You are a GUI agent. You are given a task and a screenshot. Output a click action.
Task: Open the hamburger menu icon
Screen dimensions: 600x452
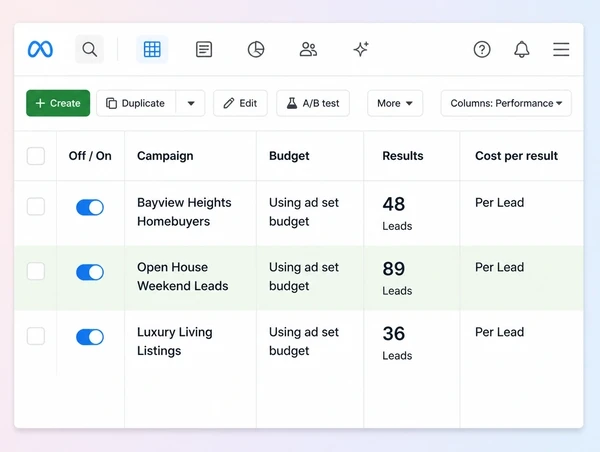(x=561, y=49)
